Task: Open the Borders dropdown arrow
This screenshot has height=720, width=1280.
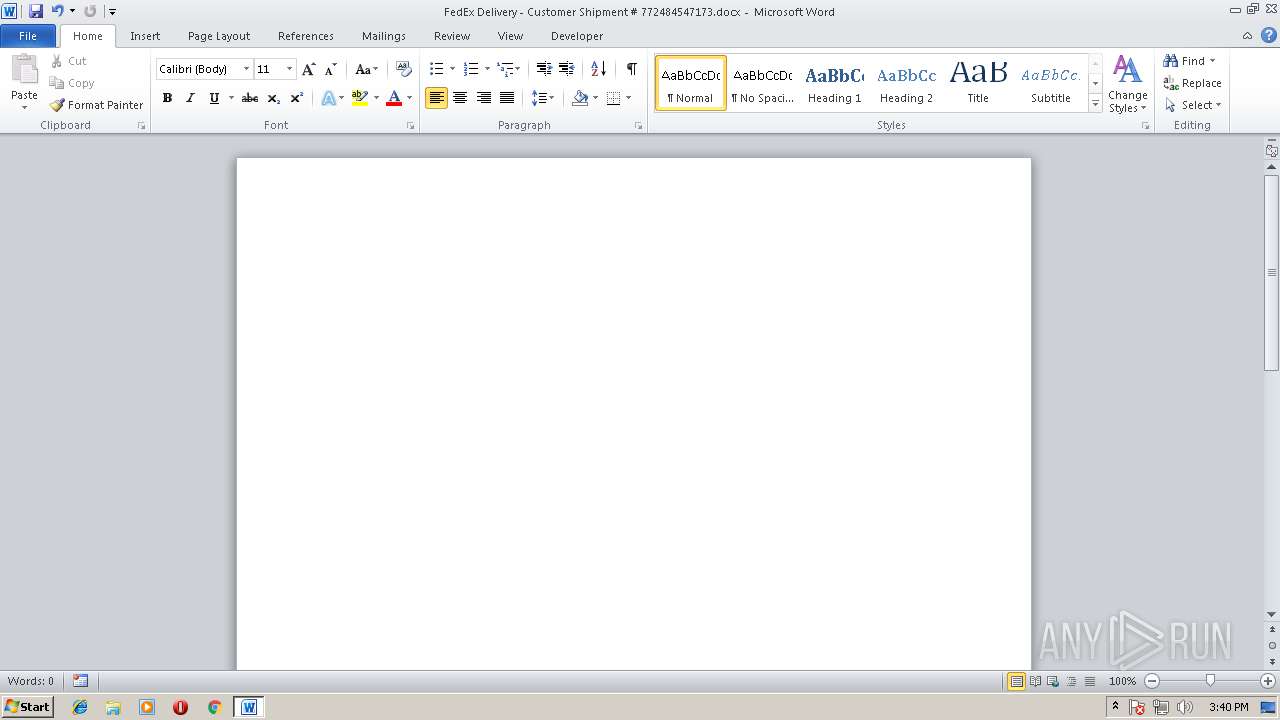Action: coord(628,98)
